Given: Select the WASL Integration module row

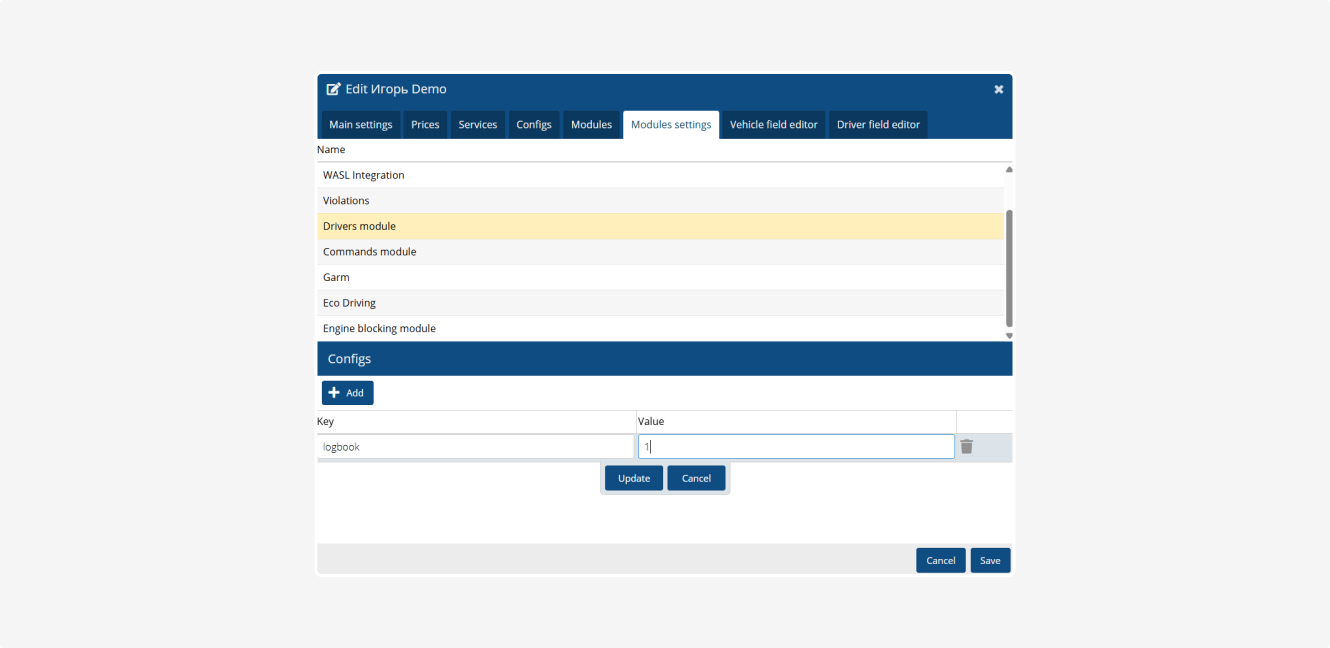Looking at the screenshot, I should tap(660, 175).
